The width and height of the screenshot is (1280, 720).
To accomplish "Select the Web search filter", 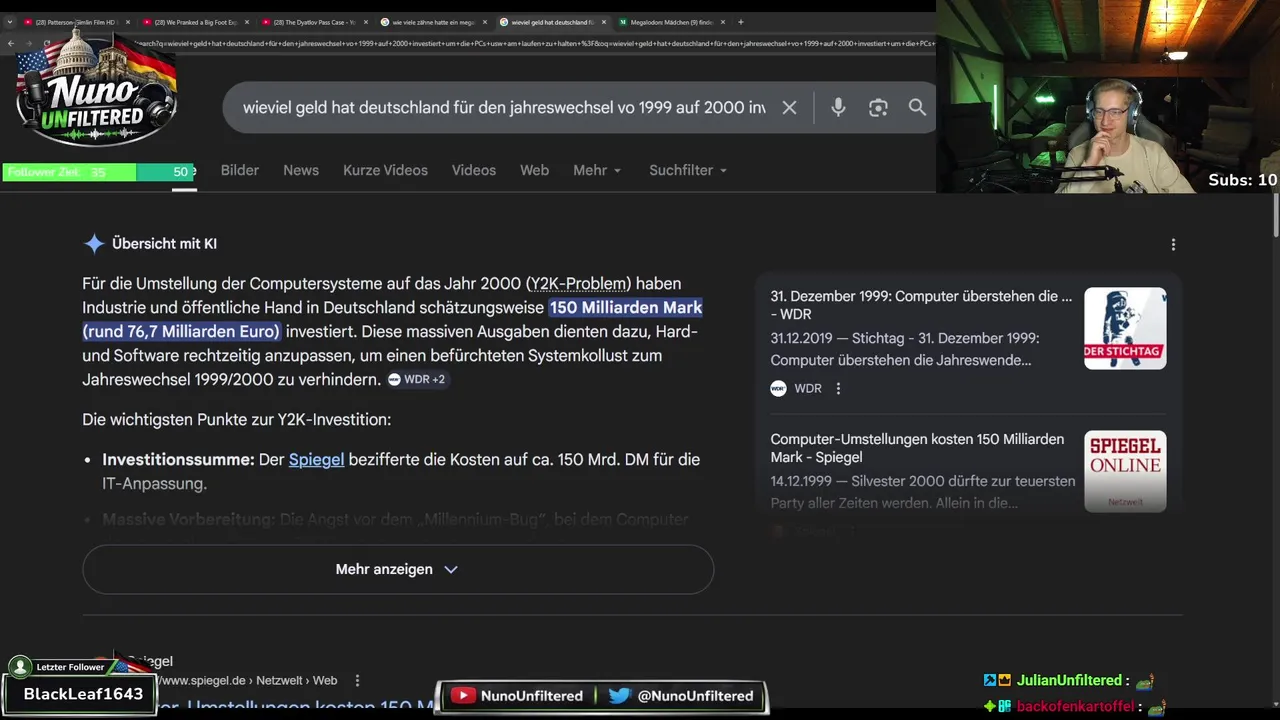I will [534, 170].
